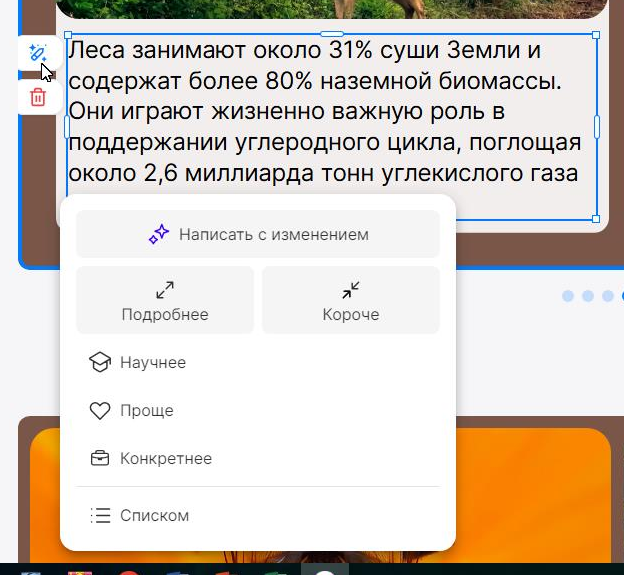Pick 'Научнее' rewrite style
The image size is (624, 575).
tap(258, 363)
